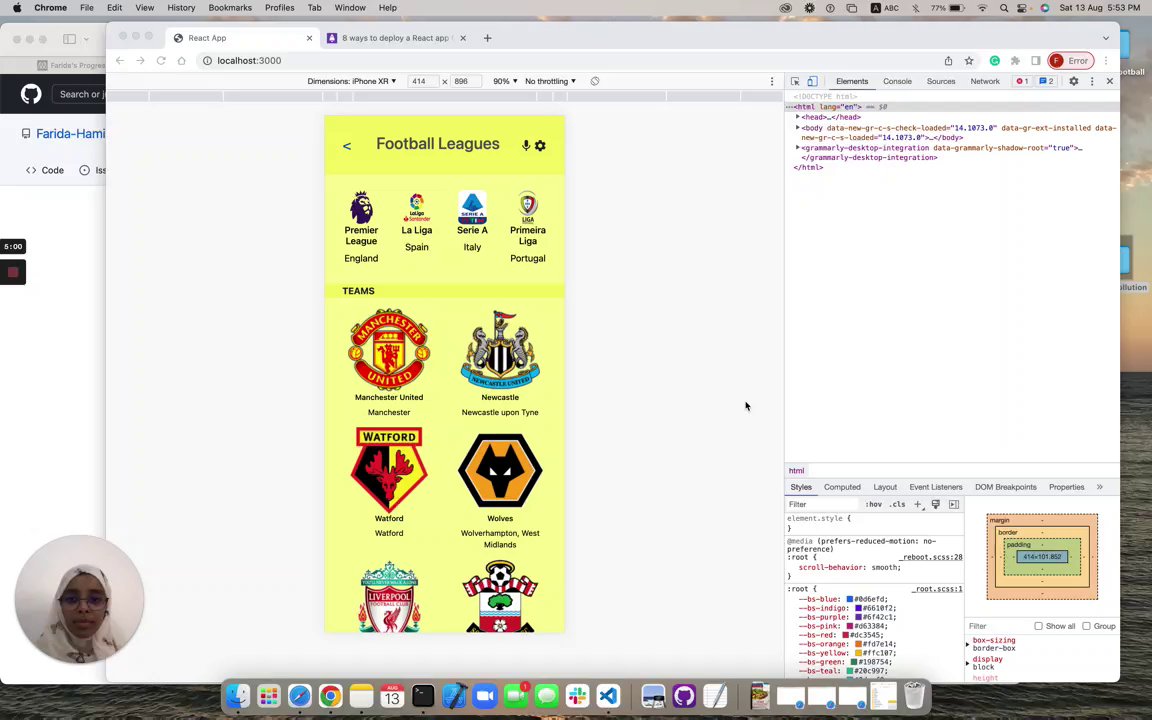Toggle the device toolbar in DevTools
Image resolution: width=1152 pixels, height=720 pixels.
coord(813,82)
